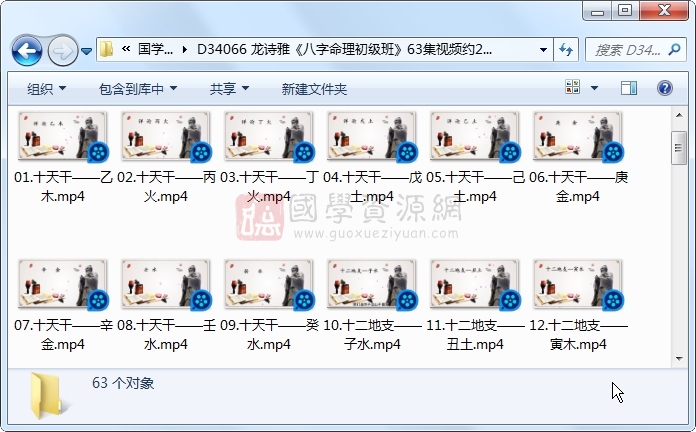Viewport: 696px width, 432px height.
Task: Select thumbnail of 11.十二地支——丑土.mp4
Action: click(475, 285)
